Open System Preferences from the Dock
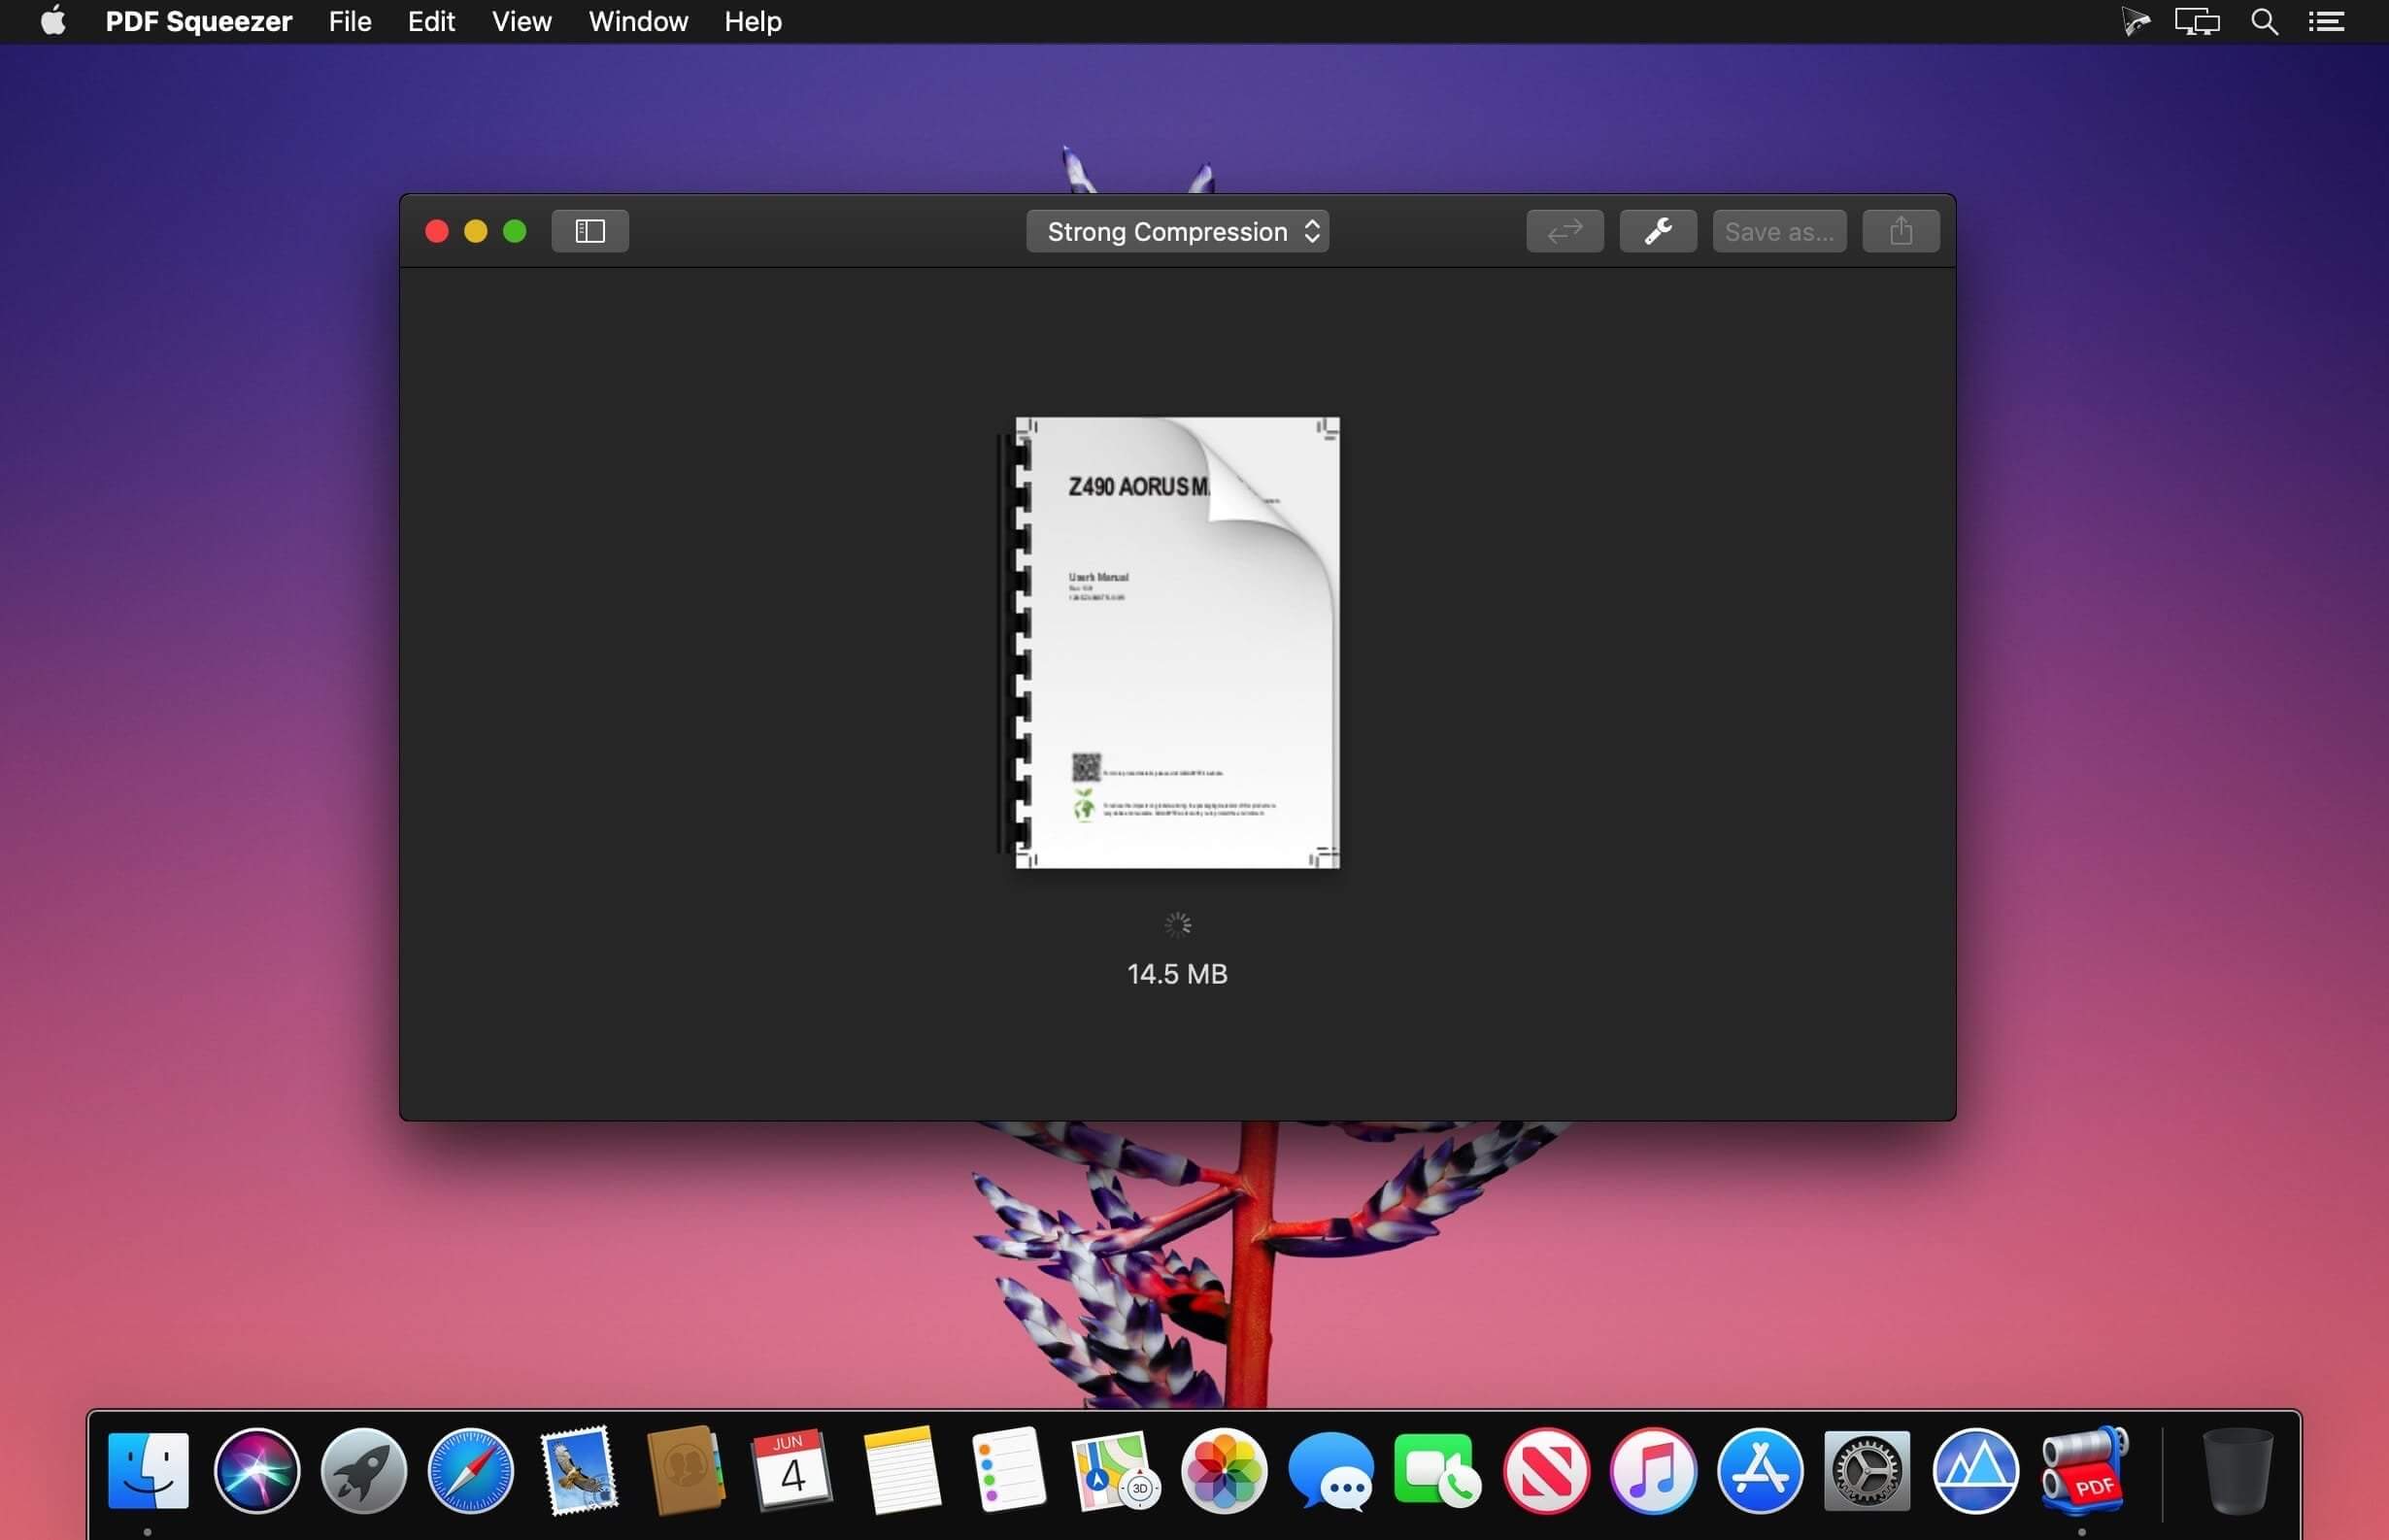The image size is (2389, 1540). pyautogui.click(x=1868, y=1471)
